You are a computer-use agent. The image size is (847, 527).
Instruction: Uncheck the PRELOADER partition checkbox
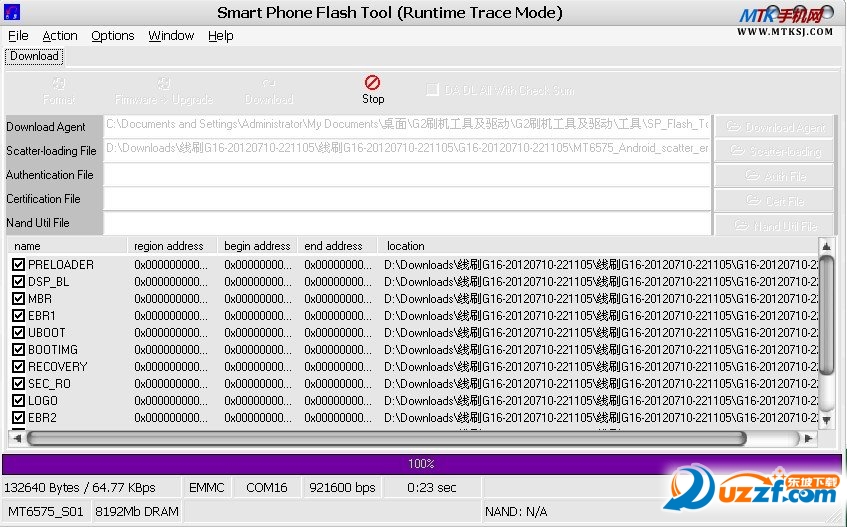pyautogui.click(x=18, y=265)
